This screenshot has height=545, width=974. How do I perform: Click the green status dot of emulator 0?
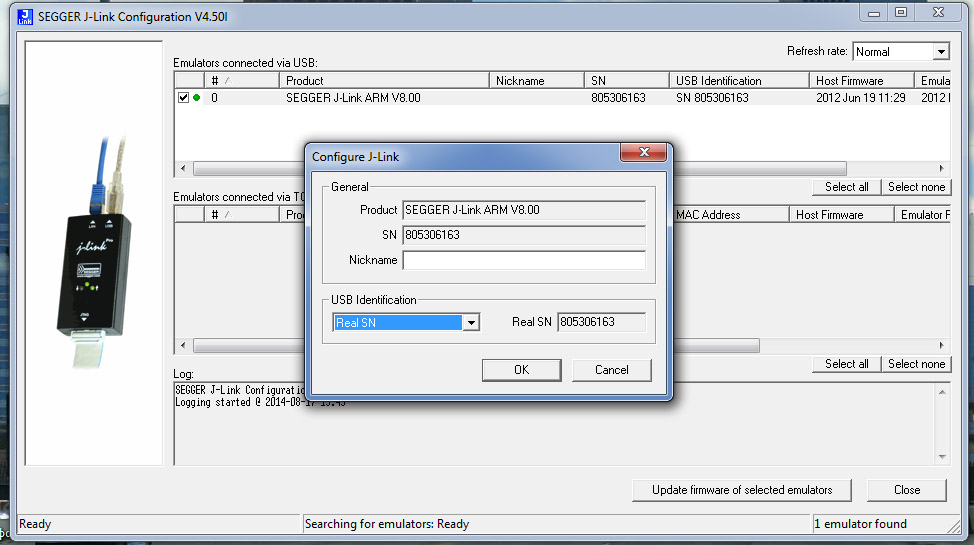coord(197,98)
